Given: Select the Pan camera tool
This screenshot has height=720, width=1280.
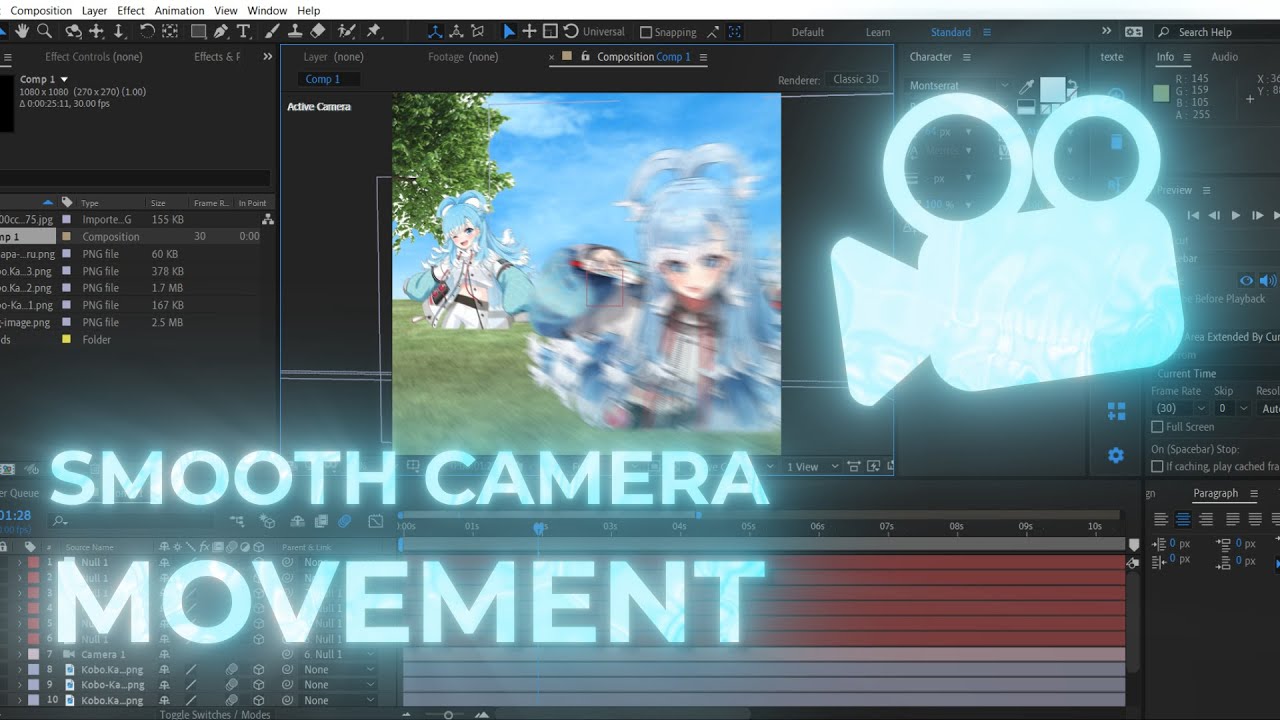Looking at the screenshot, I should (x=98, y=32).
